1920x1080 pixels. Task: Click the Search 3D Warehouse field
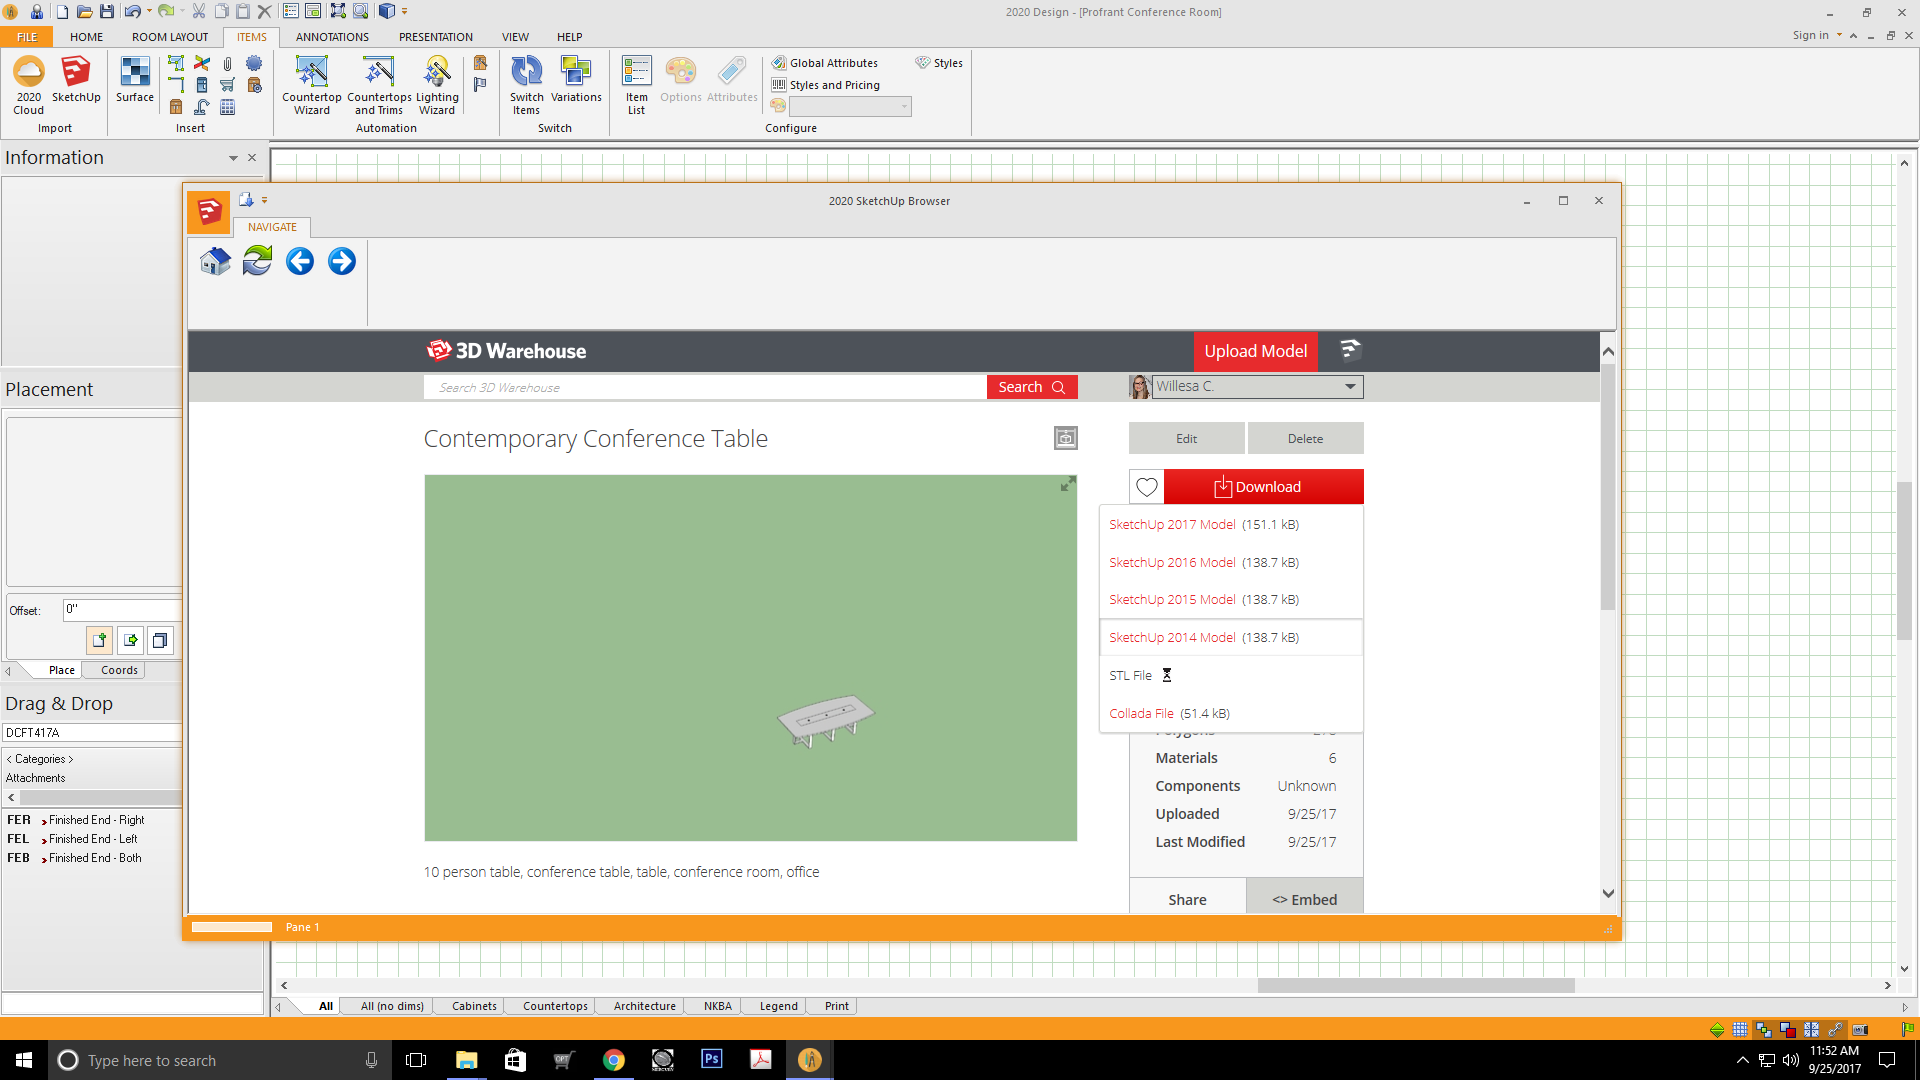coord(705,388)
